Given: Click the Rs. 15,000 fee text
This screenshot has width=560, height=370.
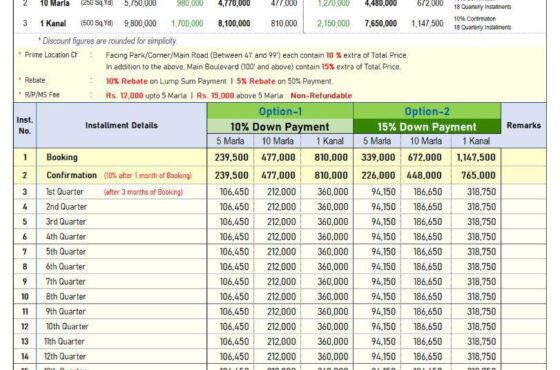Looking at the screenshot, I should point(215,96).
